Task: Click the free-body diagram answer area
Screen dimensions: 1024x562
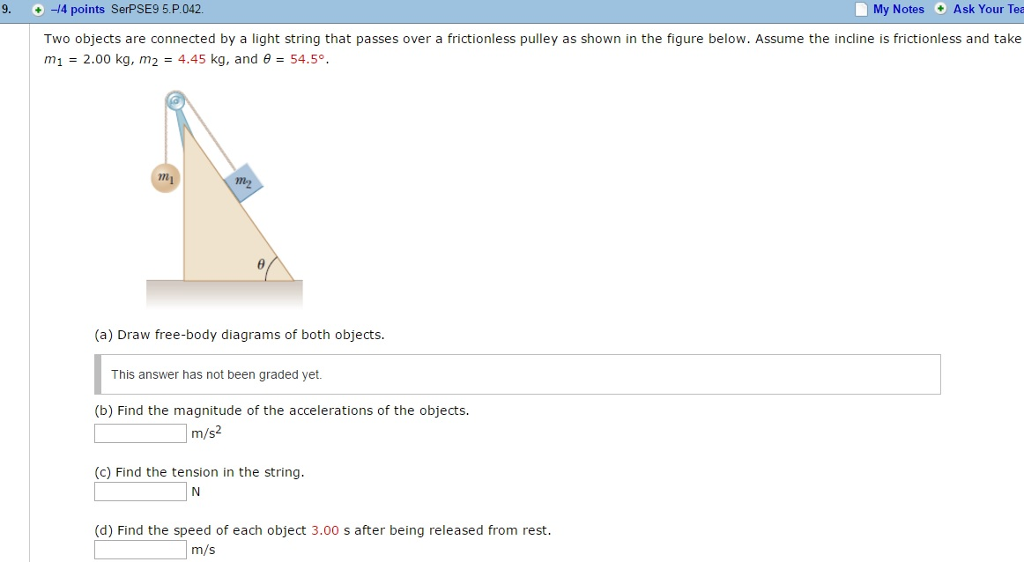Action: pyautogui.click(x=518, y=374)
